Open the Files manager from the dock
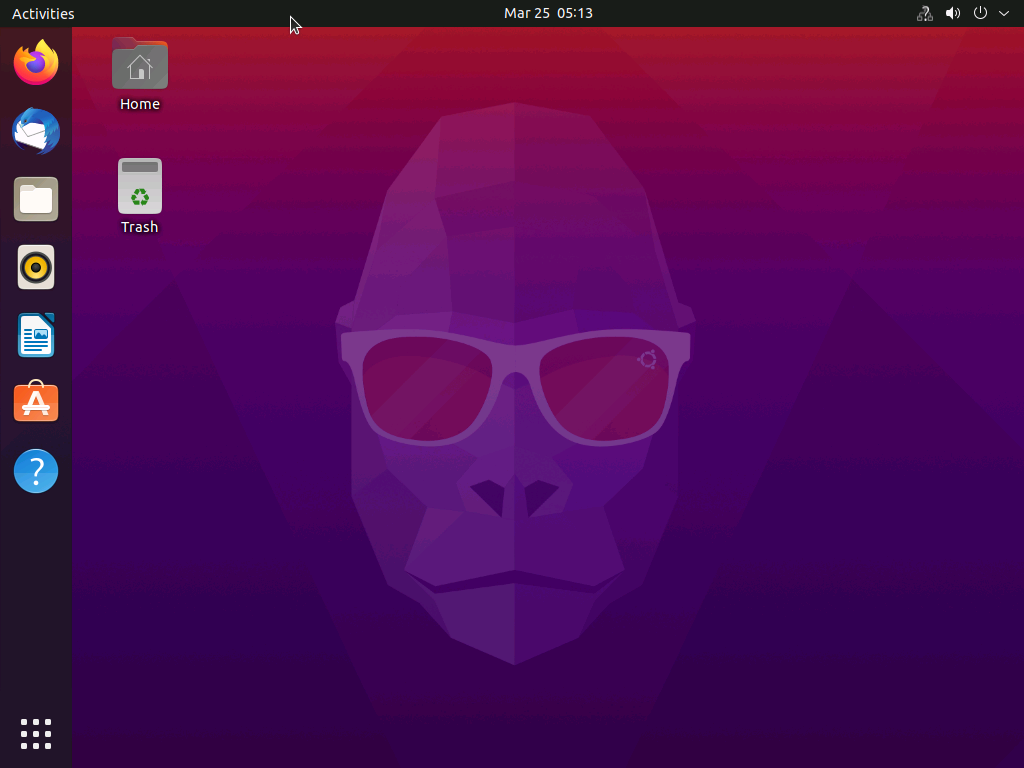The height and width of the screenshot is (768, 1024). (x=36, y=199)
